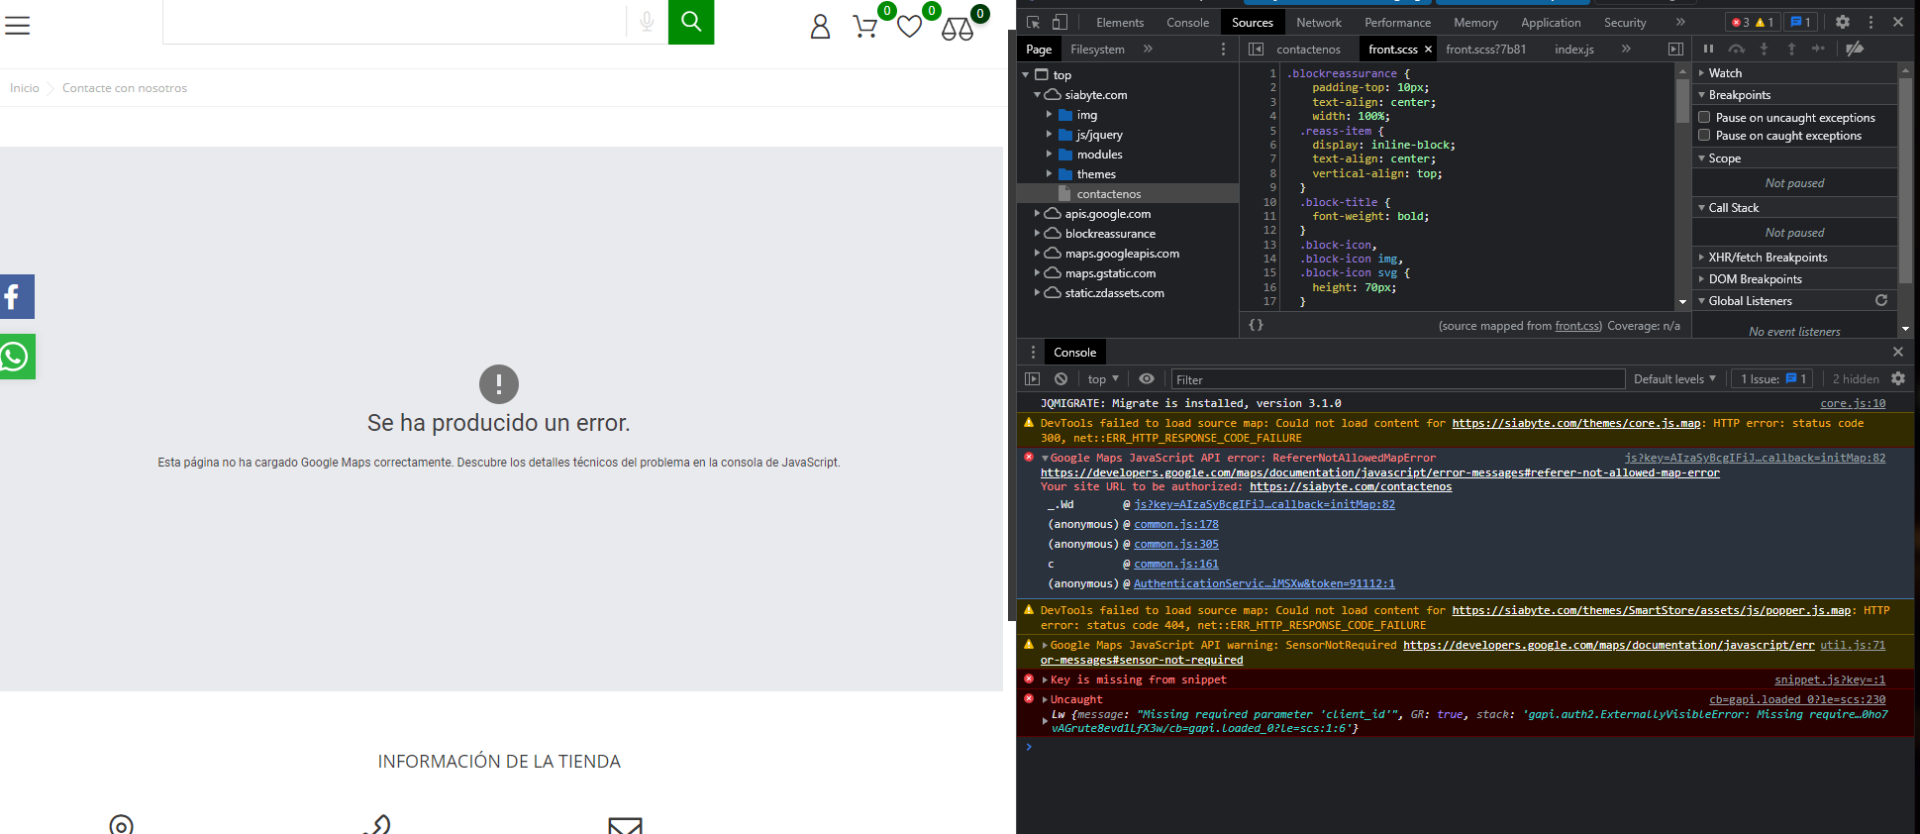Pause script execution

(x=1708, y=49)
